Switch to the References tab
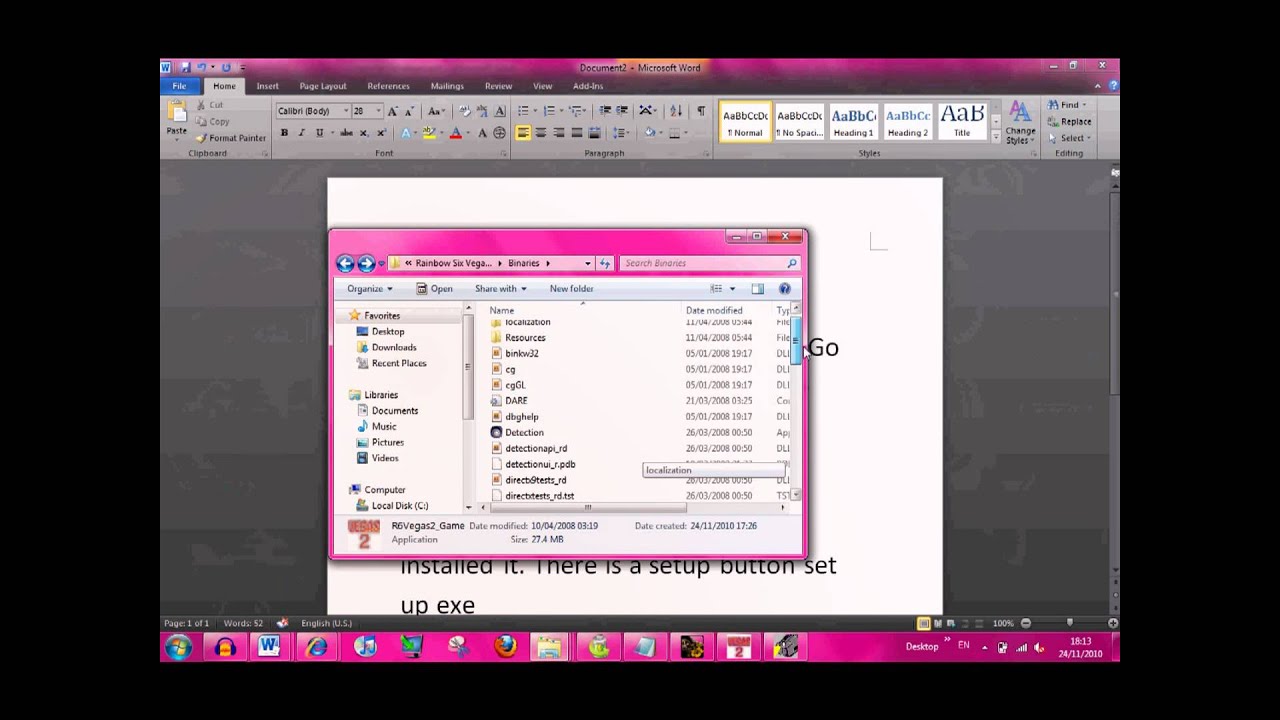Viewport: 1280px width, 720px height. tap(388, 86)
